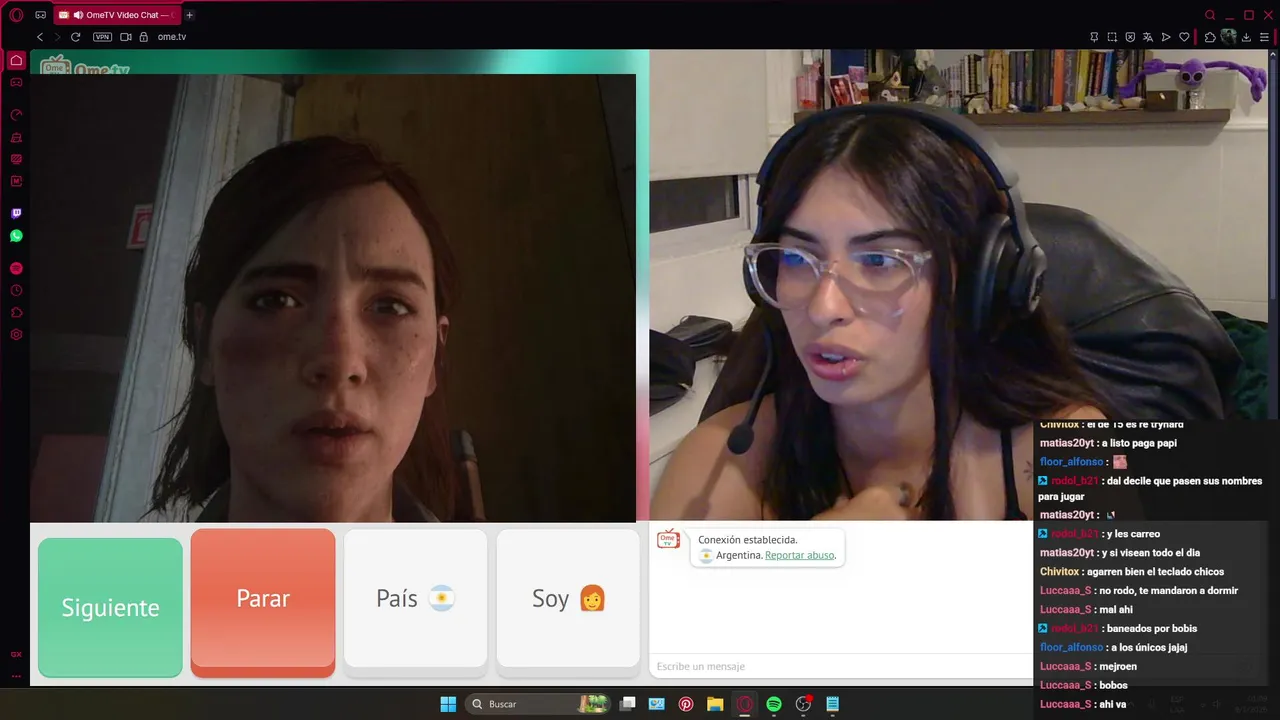Open the profile avatar thumbnail in toolbar
This screenshot has height=720, width=1280.
[x=1229, y=37]
